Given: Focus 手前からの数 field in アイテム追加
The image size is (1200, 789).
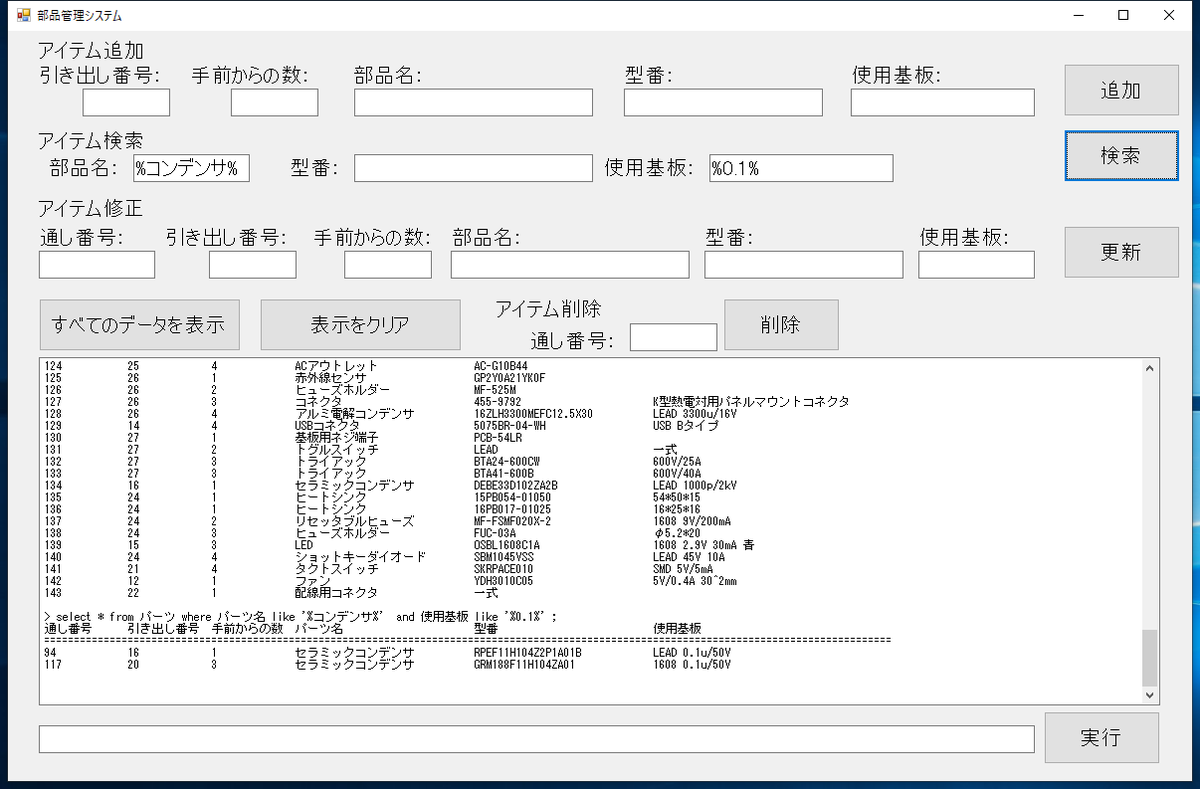Looking at the screenshot, I should (274, 103).
